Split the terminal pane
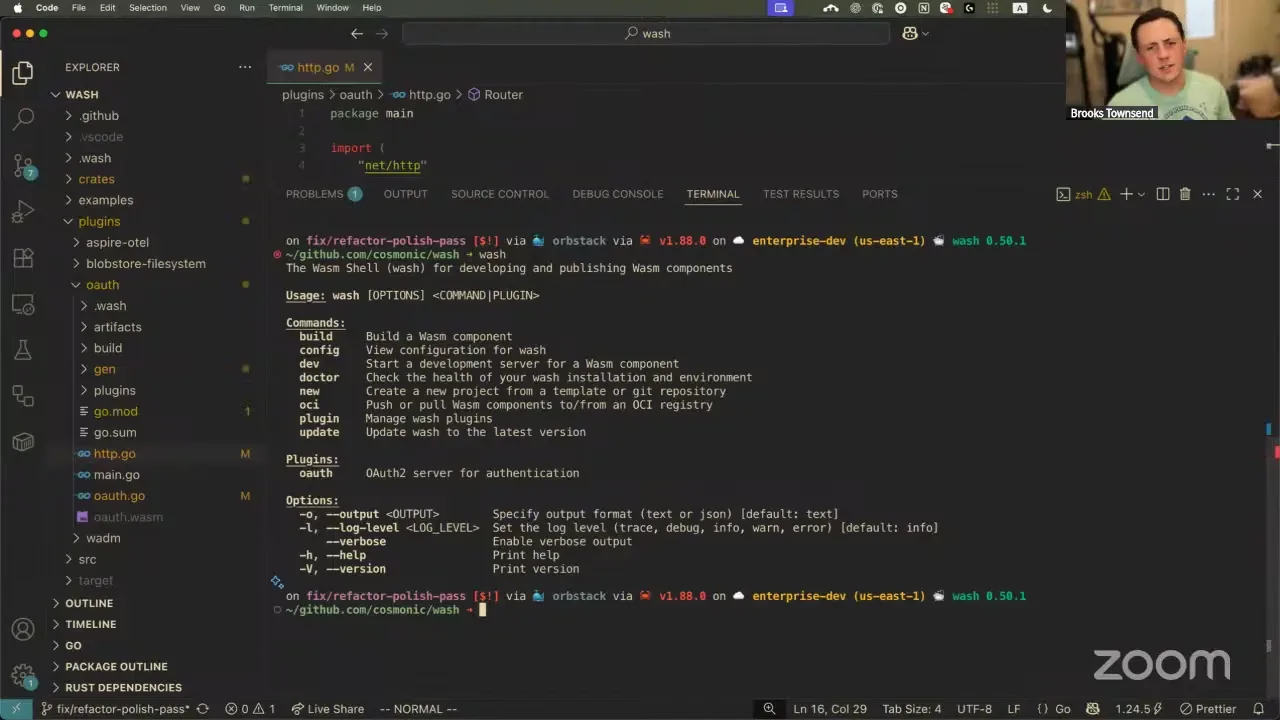1280x720 pixels. [1162, 194]
